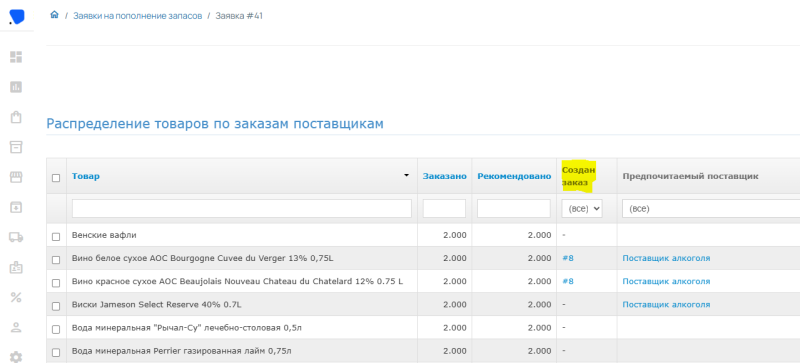Click the Распределение товаров по заказам heading

pyautogui.click(x=215, y=124)
